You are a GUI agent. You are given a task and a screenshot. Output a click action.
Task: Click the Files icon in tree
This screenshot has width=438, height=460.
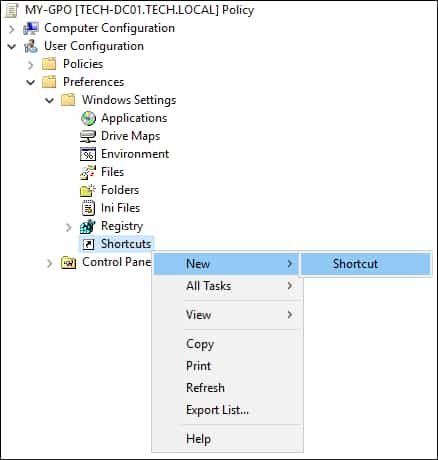88,172
